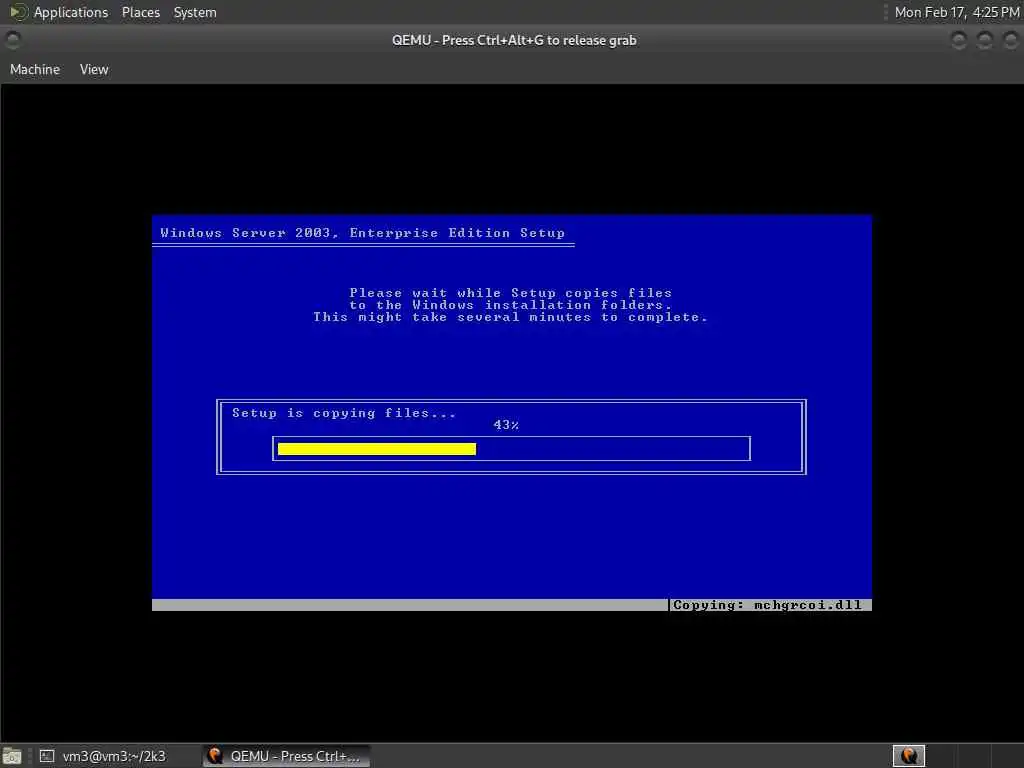Click the show desktop icon in taskbar
This screenshot has width=1024, height=768.
click(12, 757)
